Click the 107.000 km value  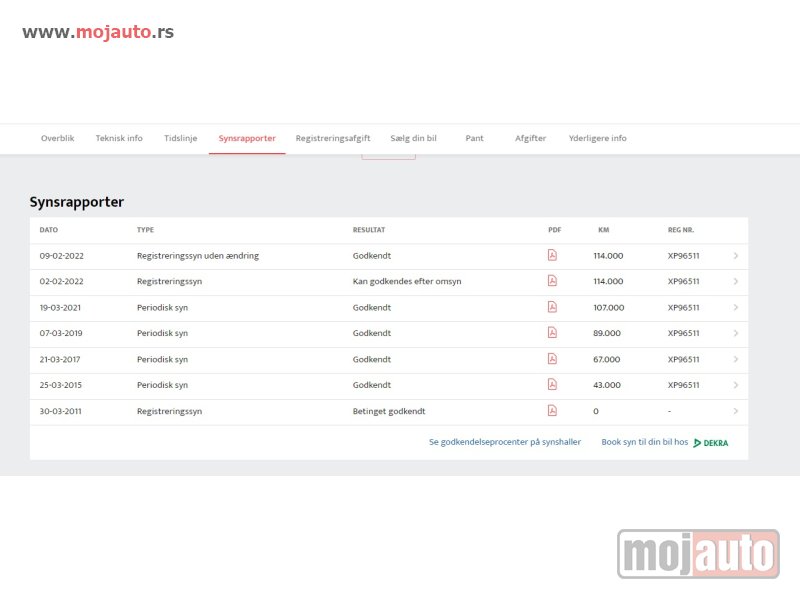coord(609,308)
